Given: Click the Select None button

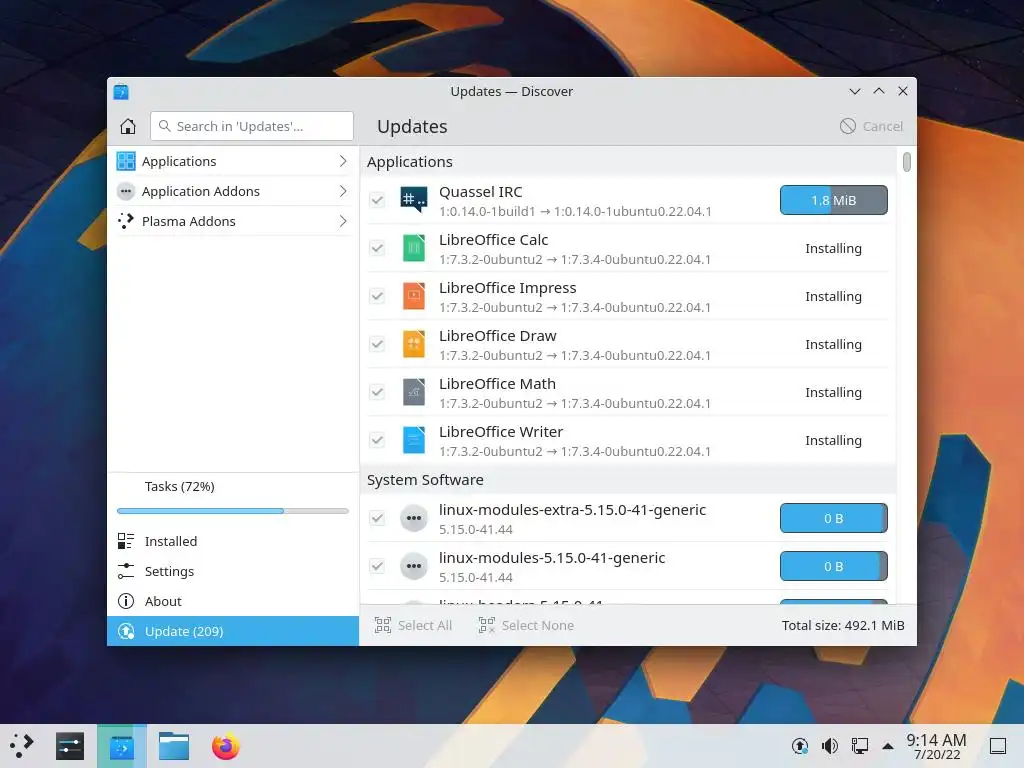Looking at the screenshot, I should 526,626.
